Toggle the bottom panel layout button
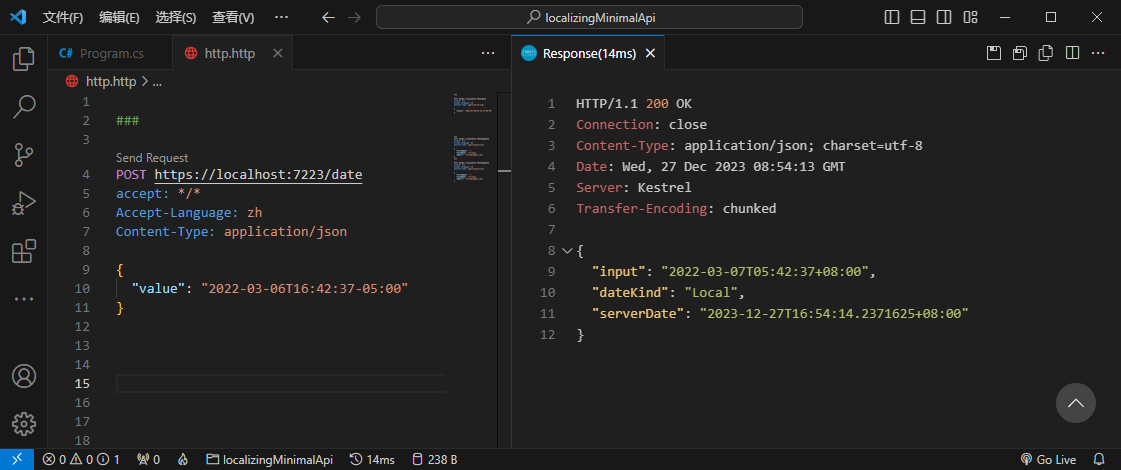Image resolution: width=1121 pixels, height=470 pixels. pos(918,17)
